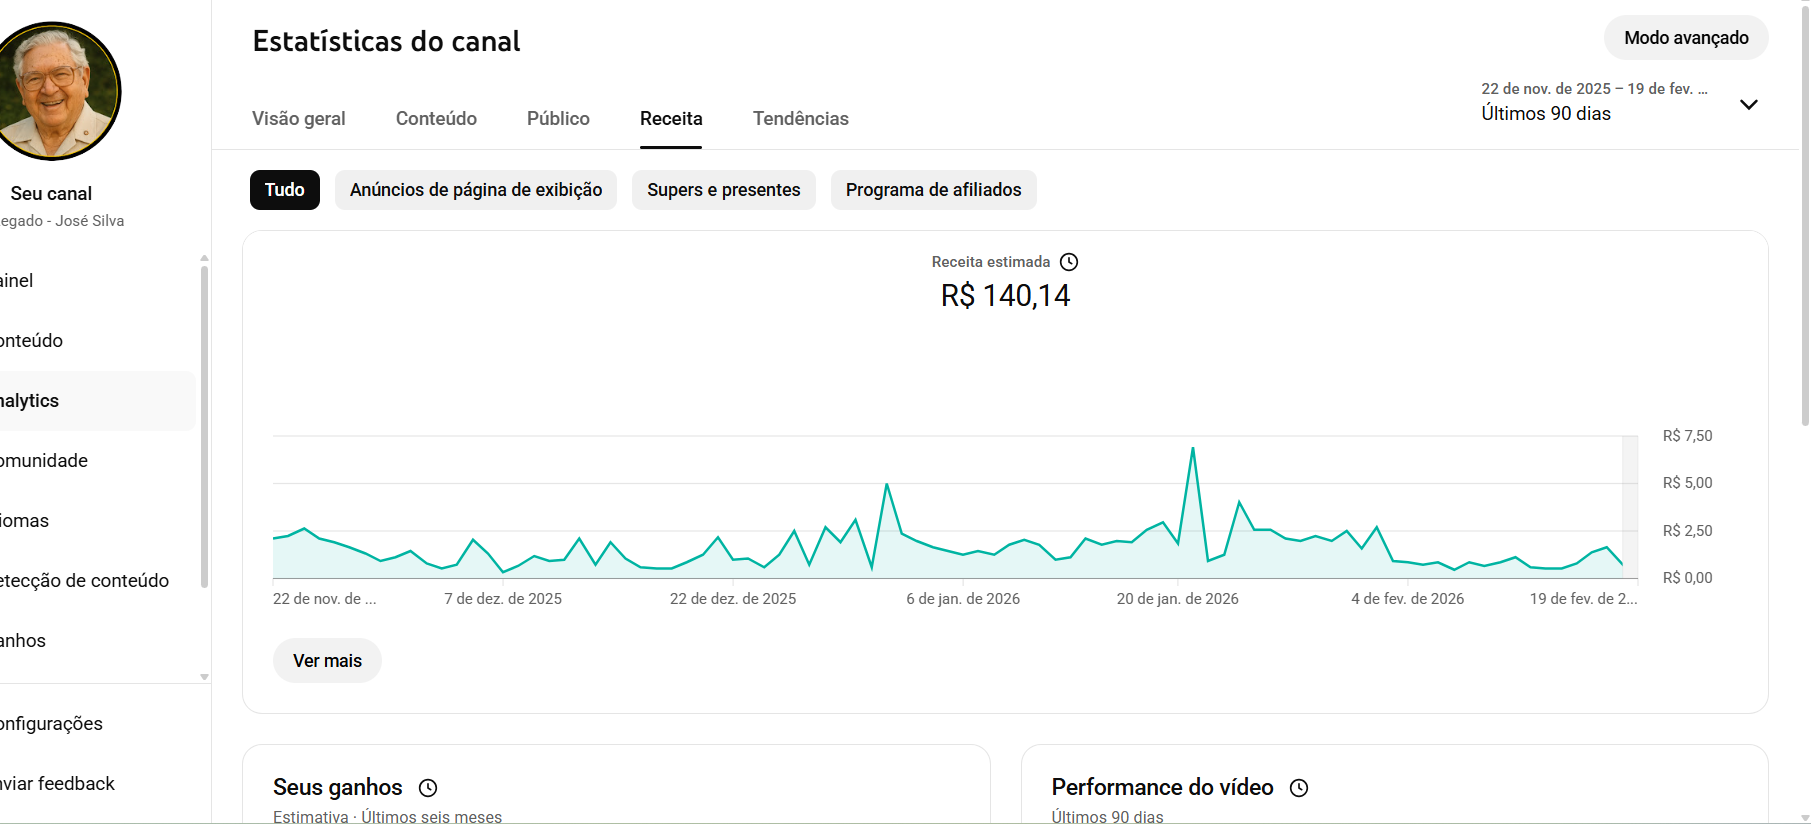Click the Modo avançado button
The width and height of the screenshot is (1811, 824).
1686,38
